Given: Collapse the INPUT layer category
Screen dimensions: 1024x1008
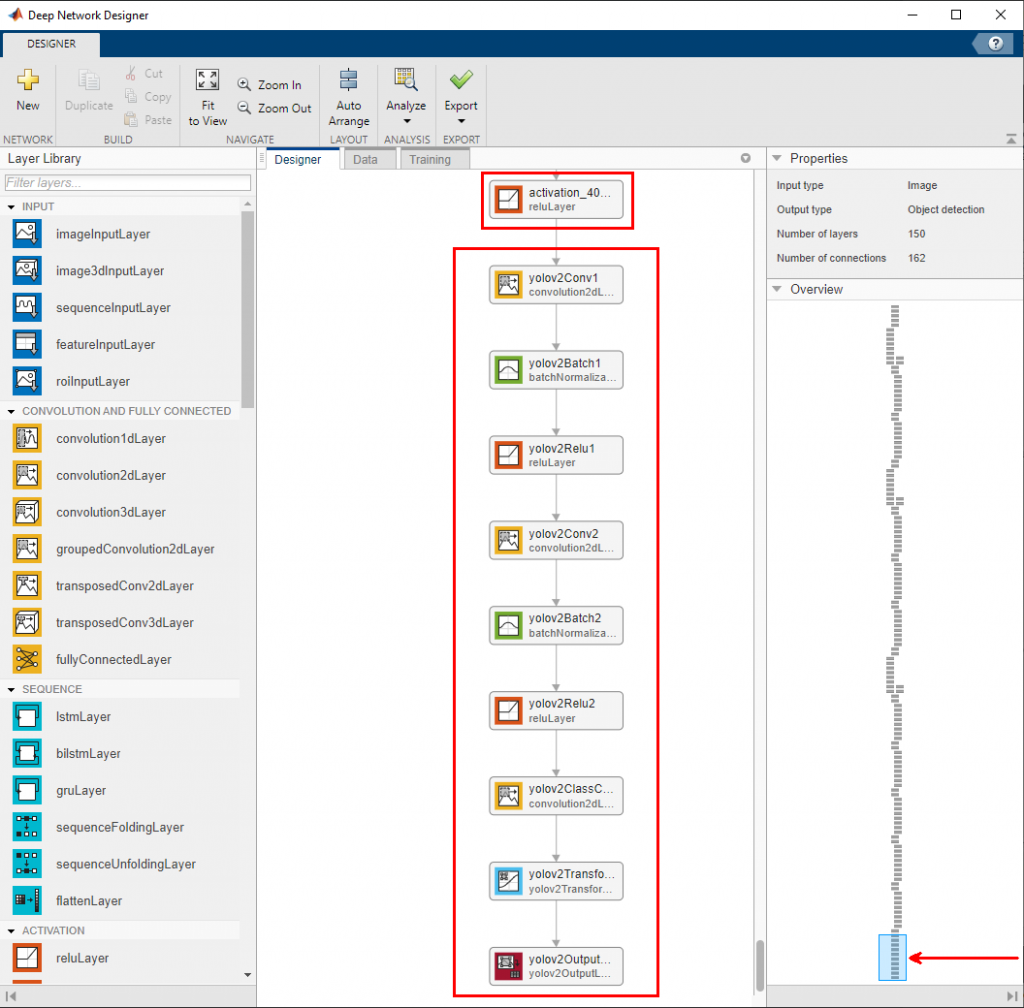Looking at the screenshot, I should (x=12, y=207).
